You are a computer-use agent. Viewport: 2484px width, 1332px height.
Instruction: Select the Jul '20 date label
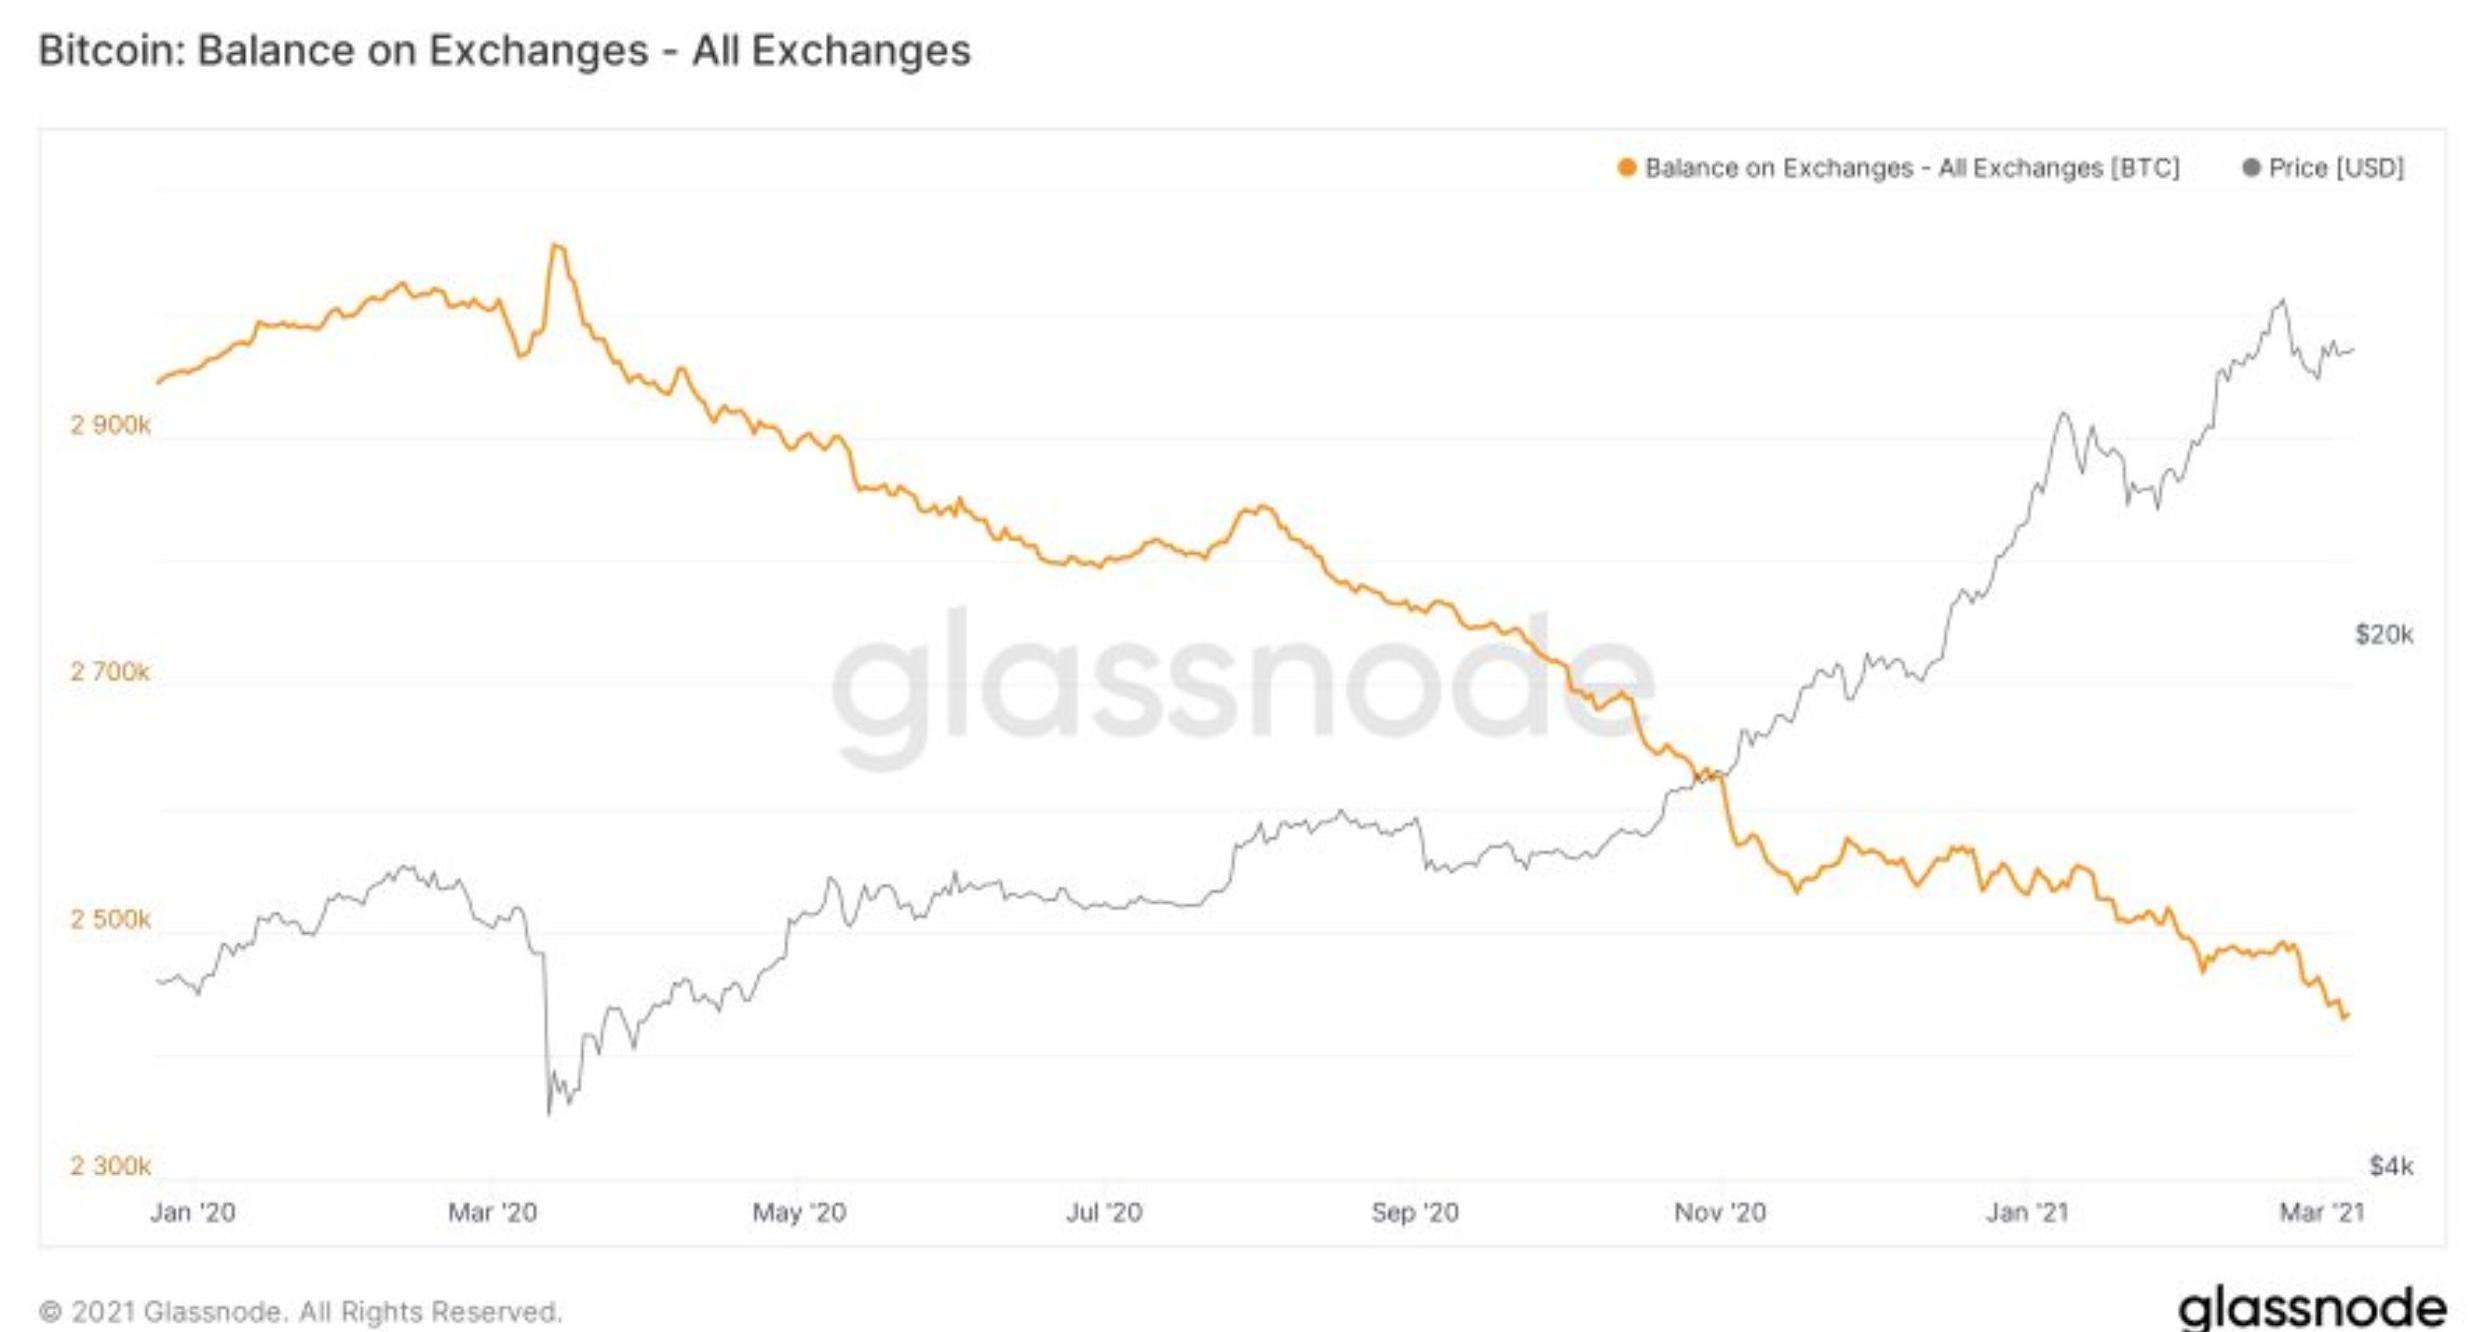(x=1104, y=1212)
